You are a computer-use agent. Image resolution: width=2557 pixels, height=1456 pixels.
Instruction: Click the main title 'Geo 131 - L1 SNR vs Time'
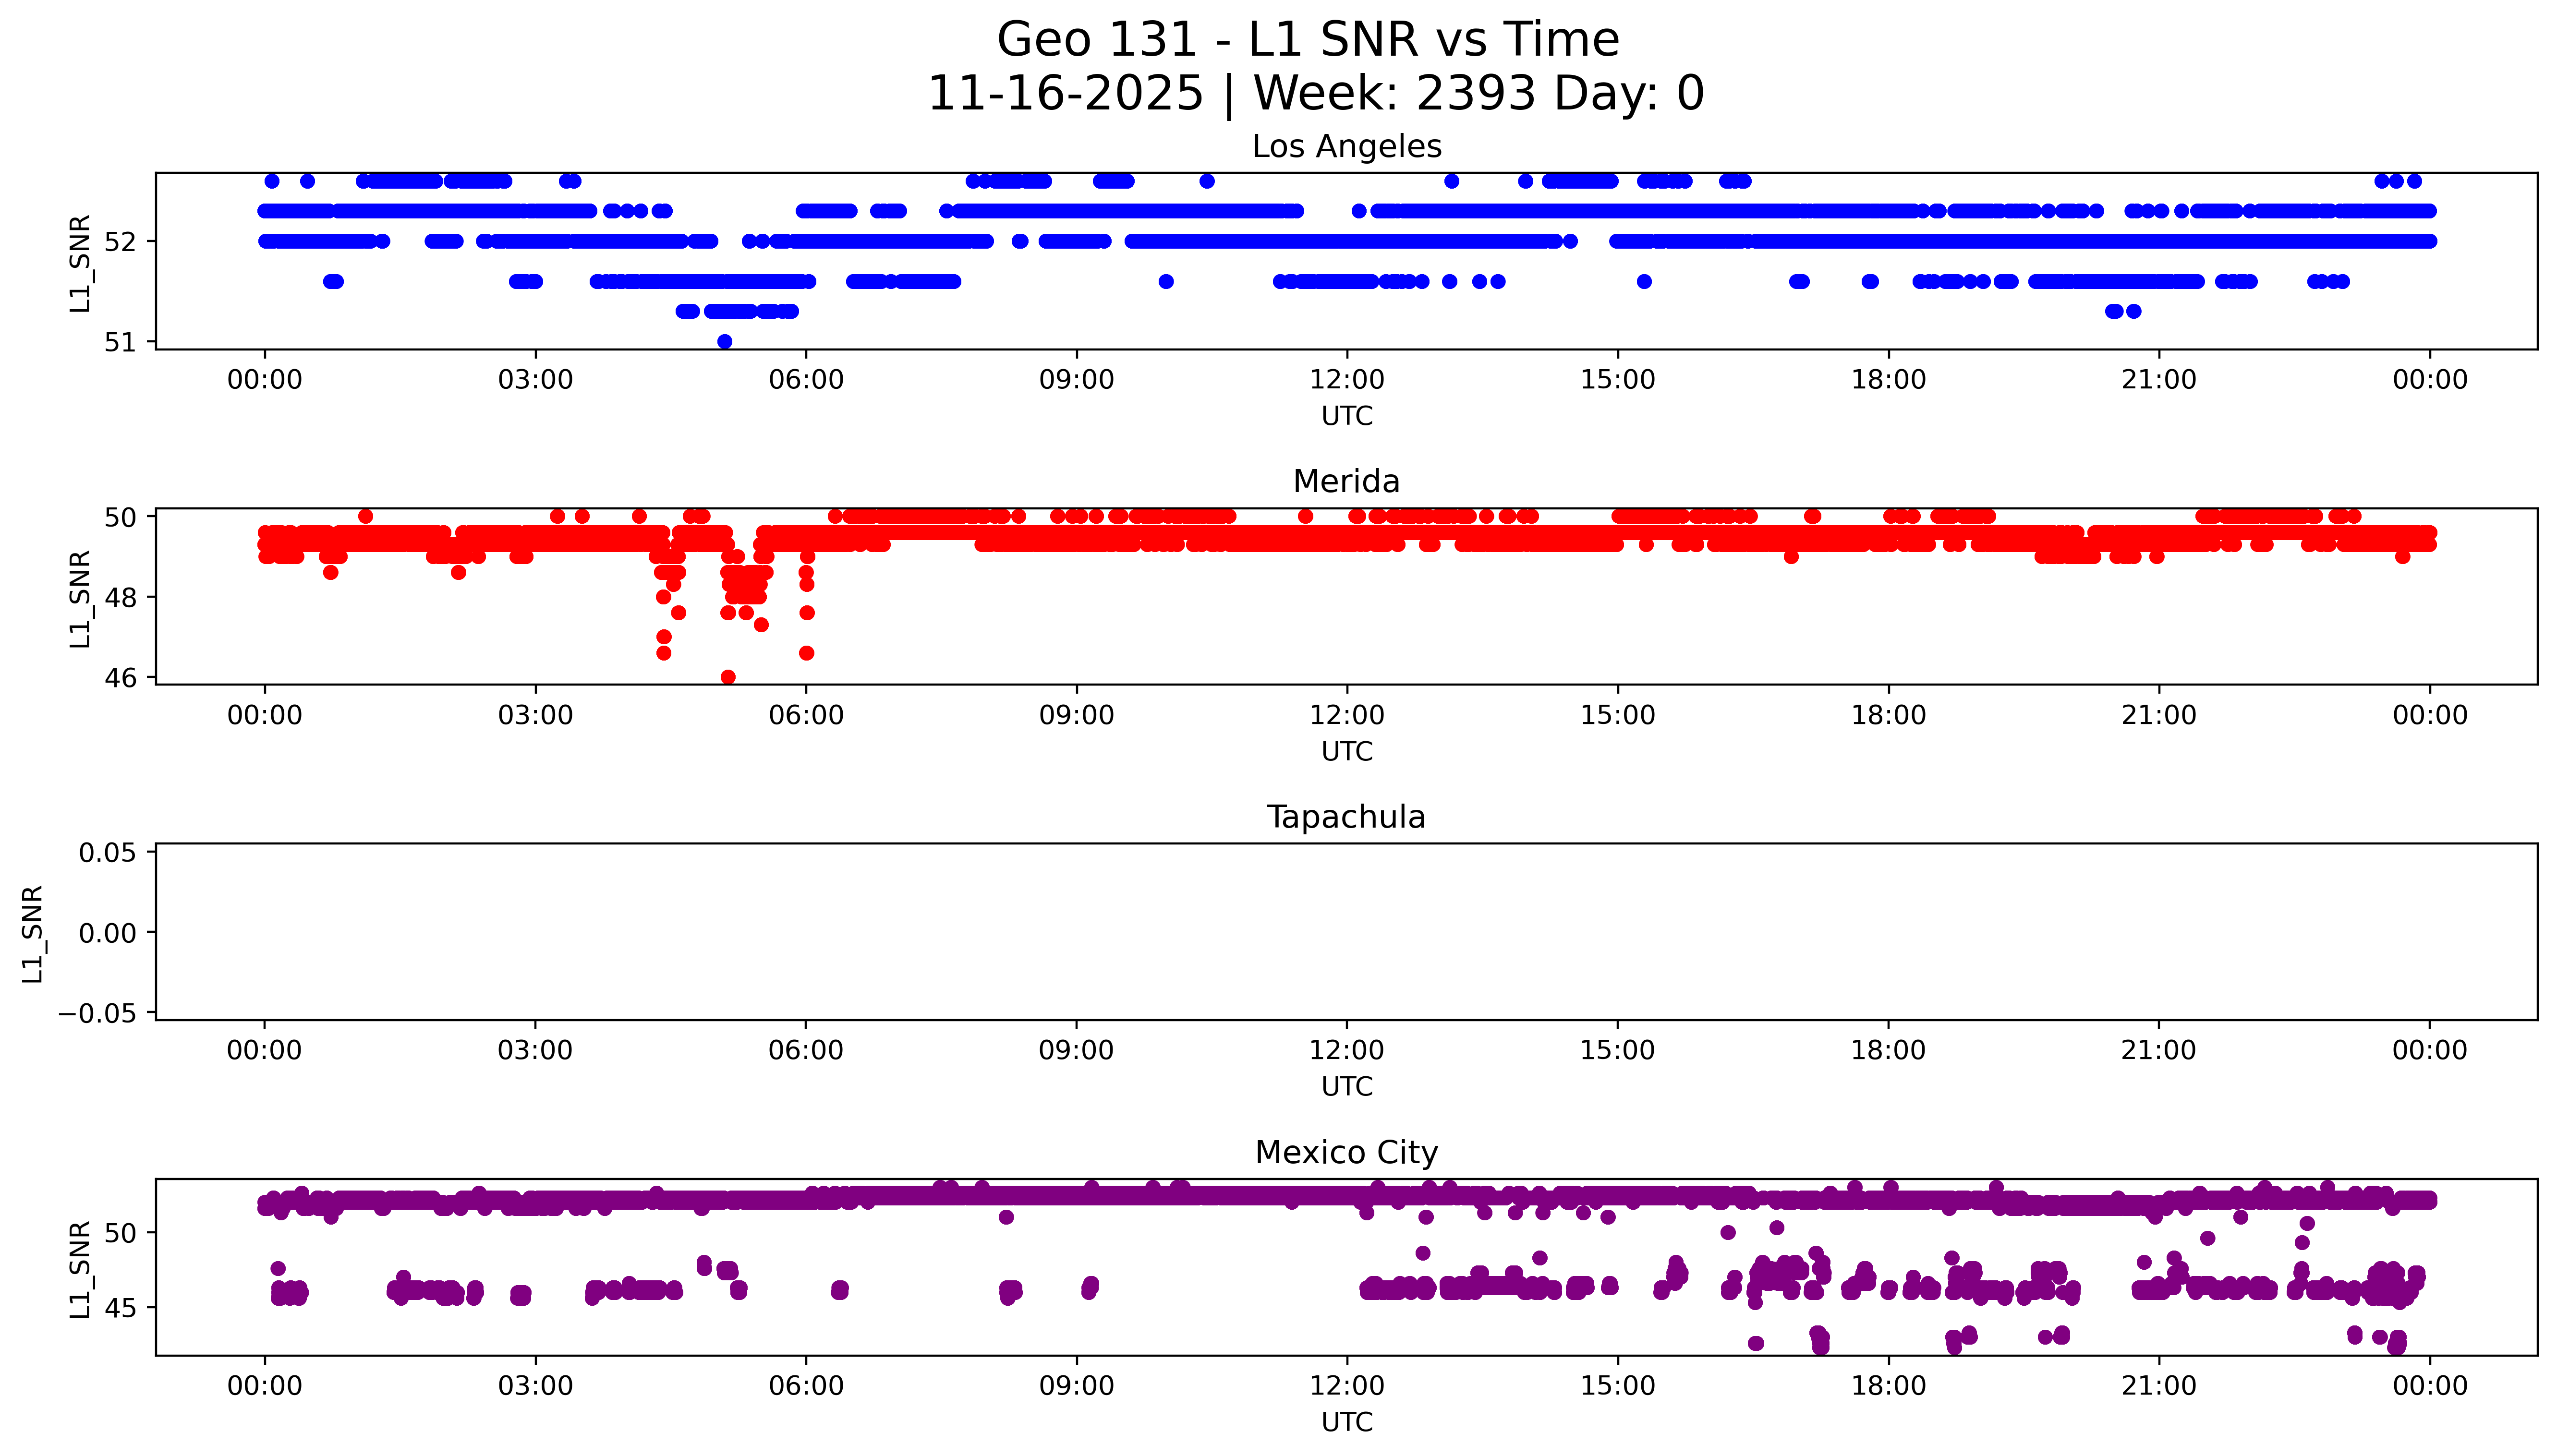1308,40
